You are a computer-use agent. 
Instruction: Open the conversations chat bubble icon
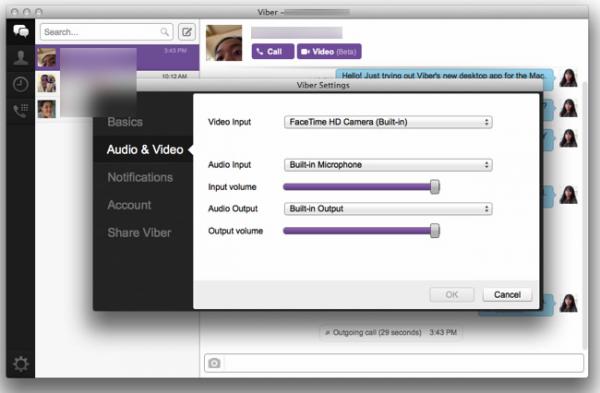click(x=21, y=31)
